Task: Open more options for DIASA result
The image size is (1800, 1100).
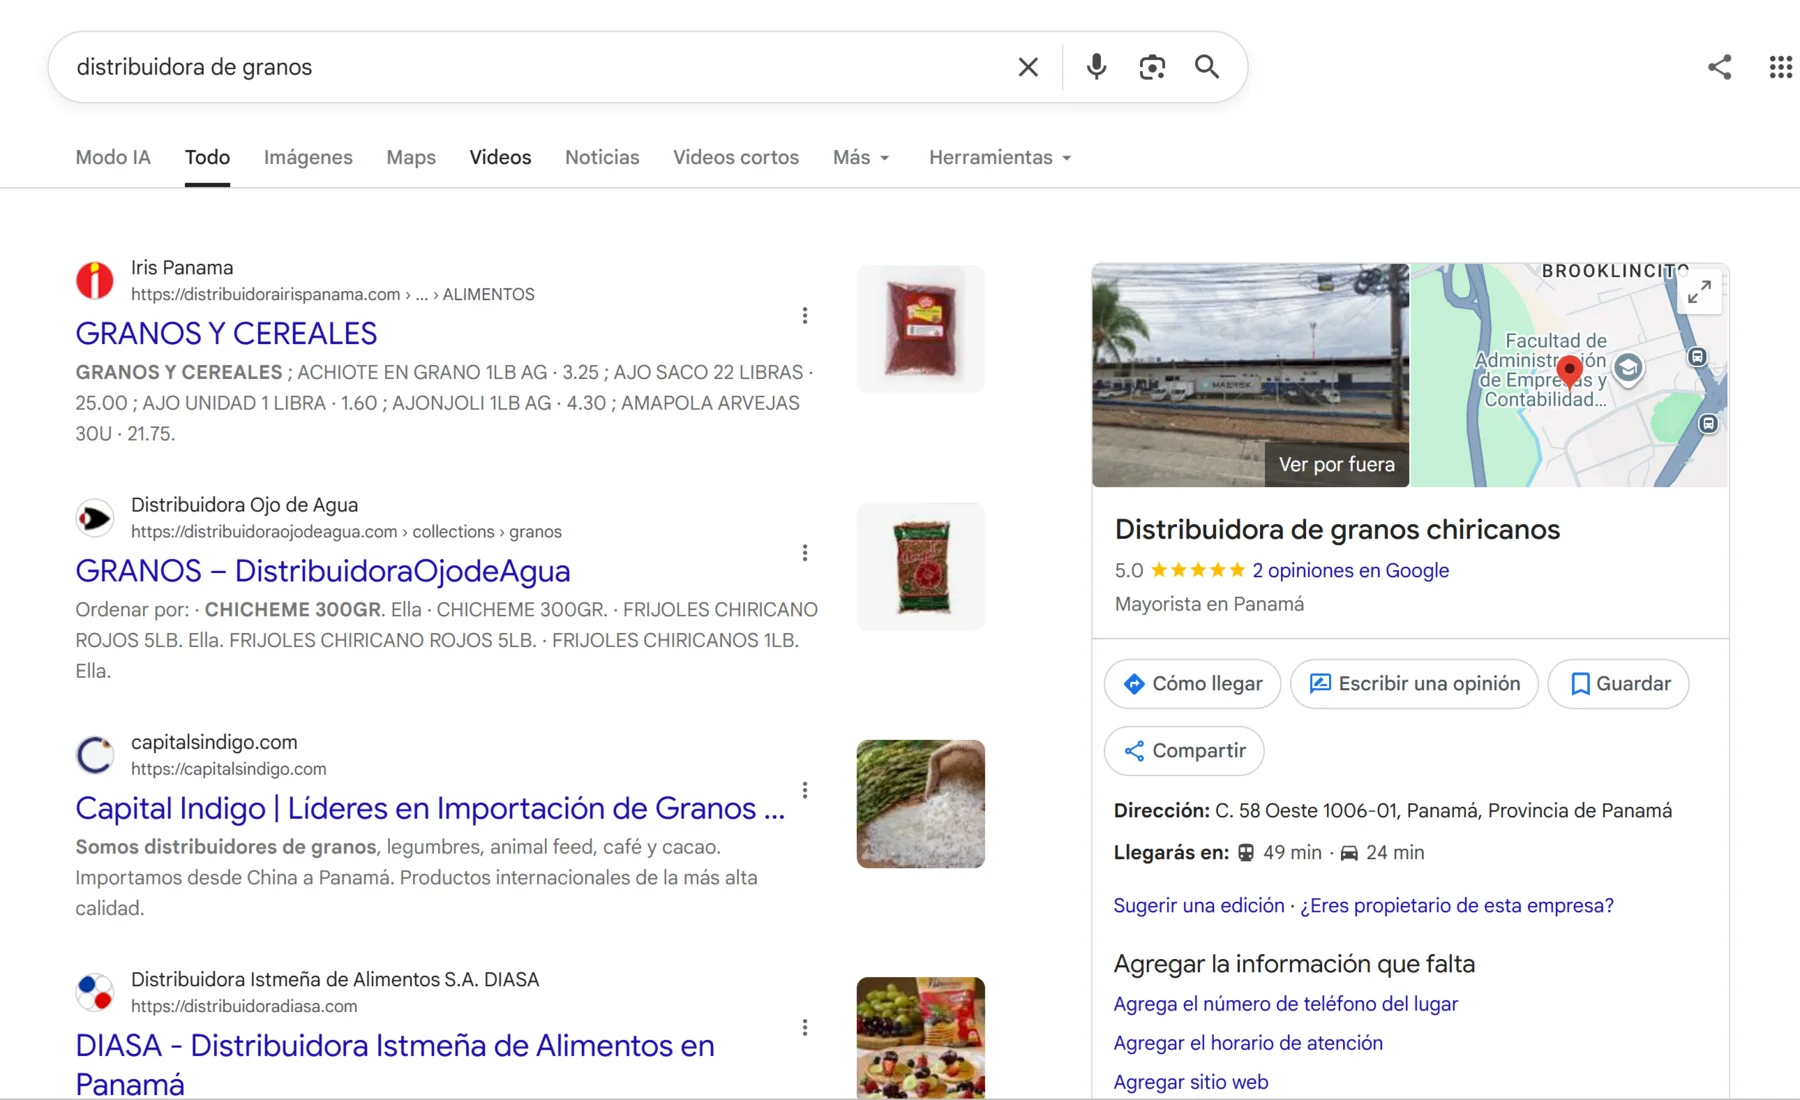Action: pos(805,1027)
